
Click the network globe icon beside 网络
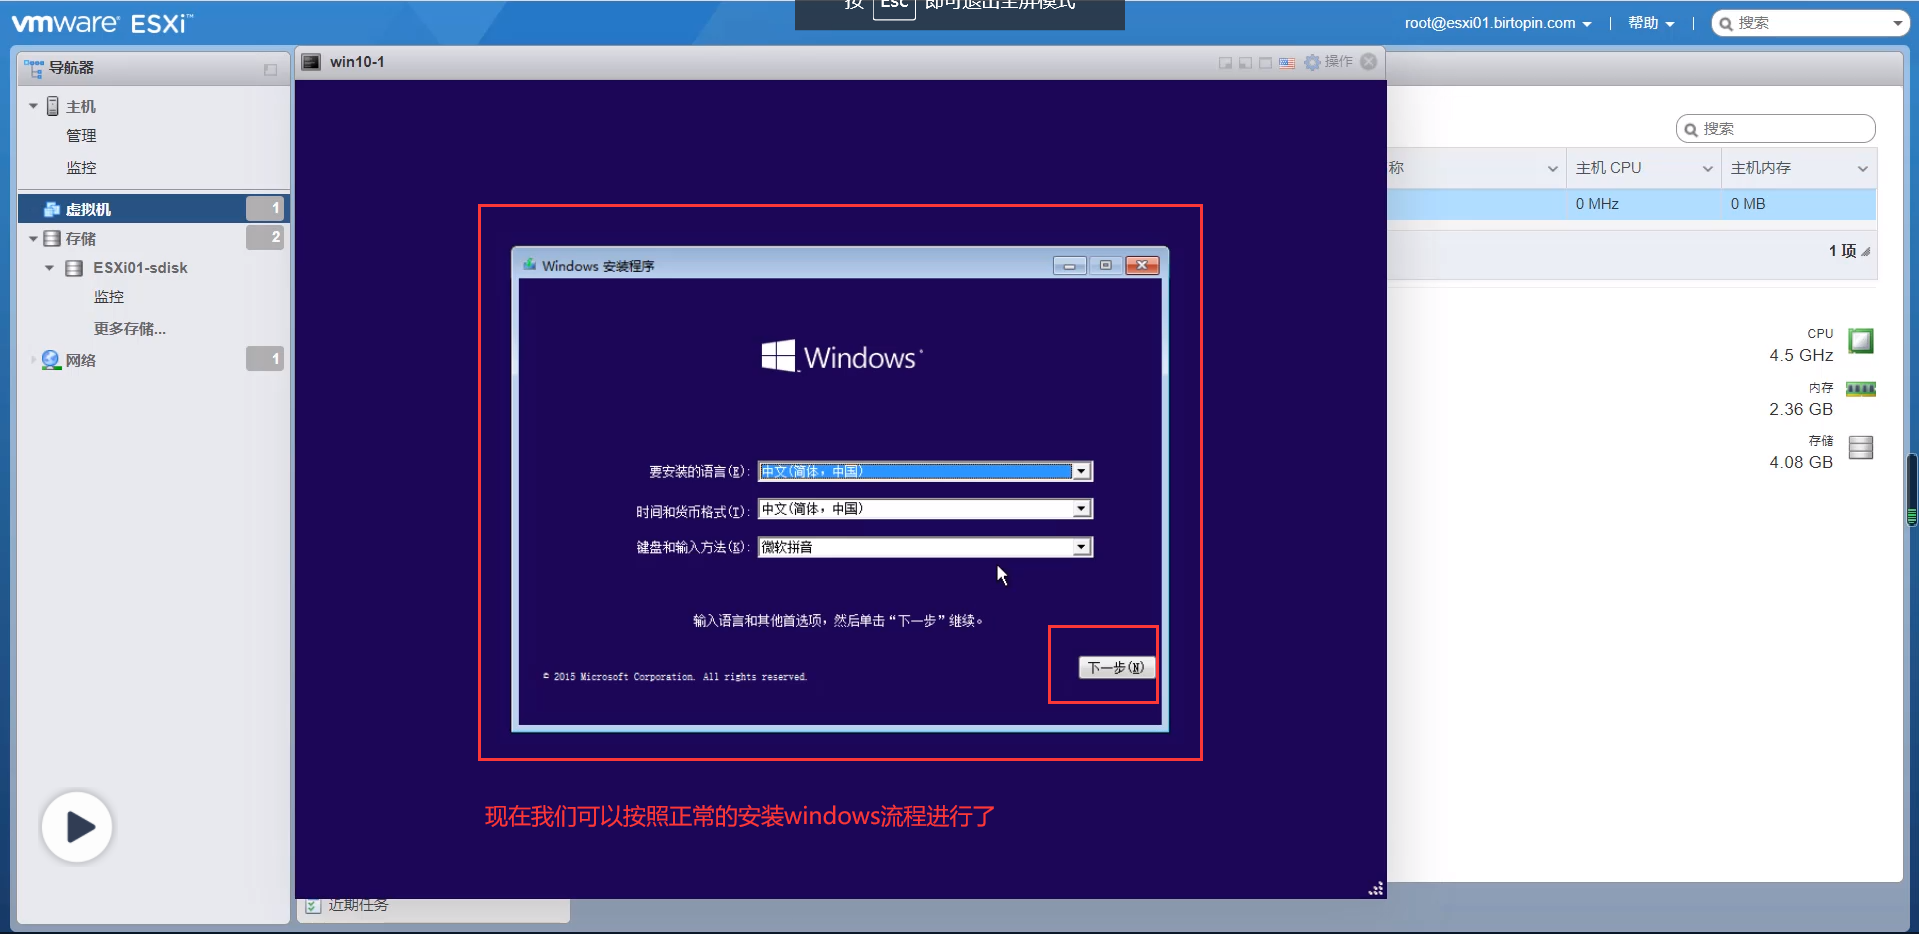click(x=51, y=360)
